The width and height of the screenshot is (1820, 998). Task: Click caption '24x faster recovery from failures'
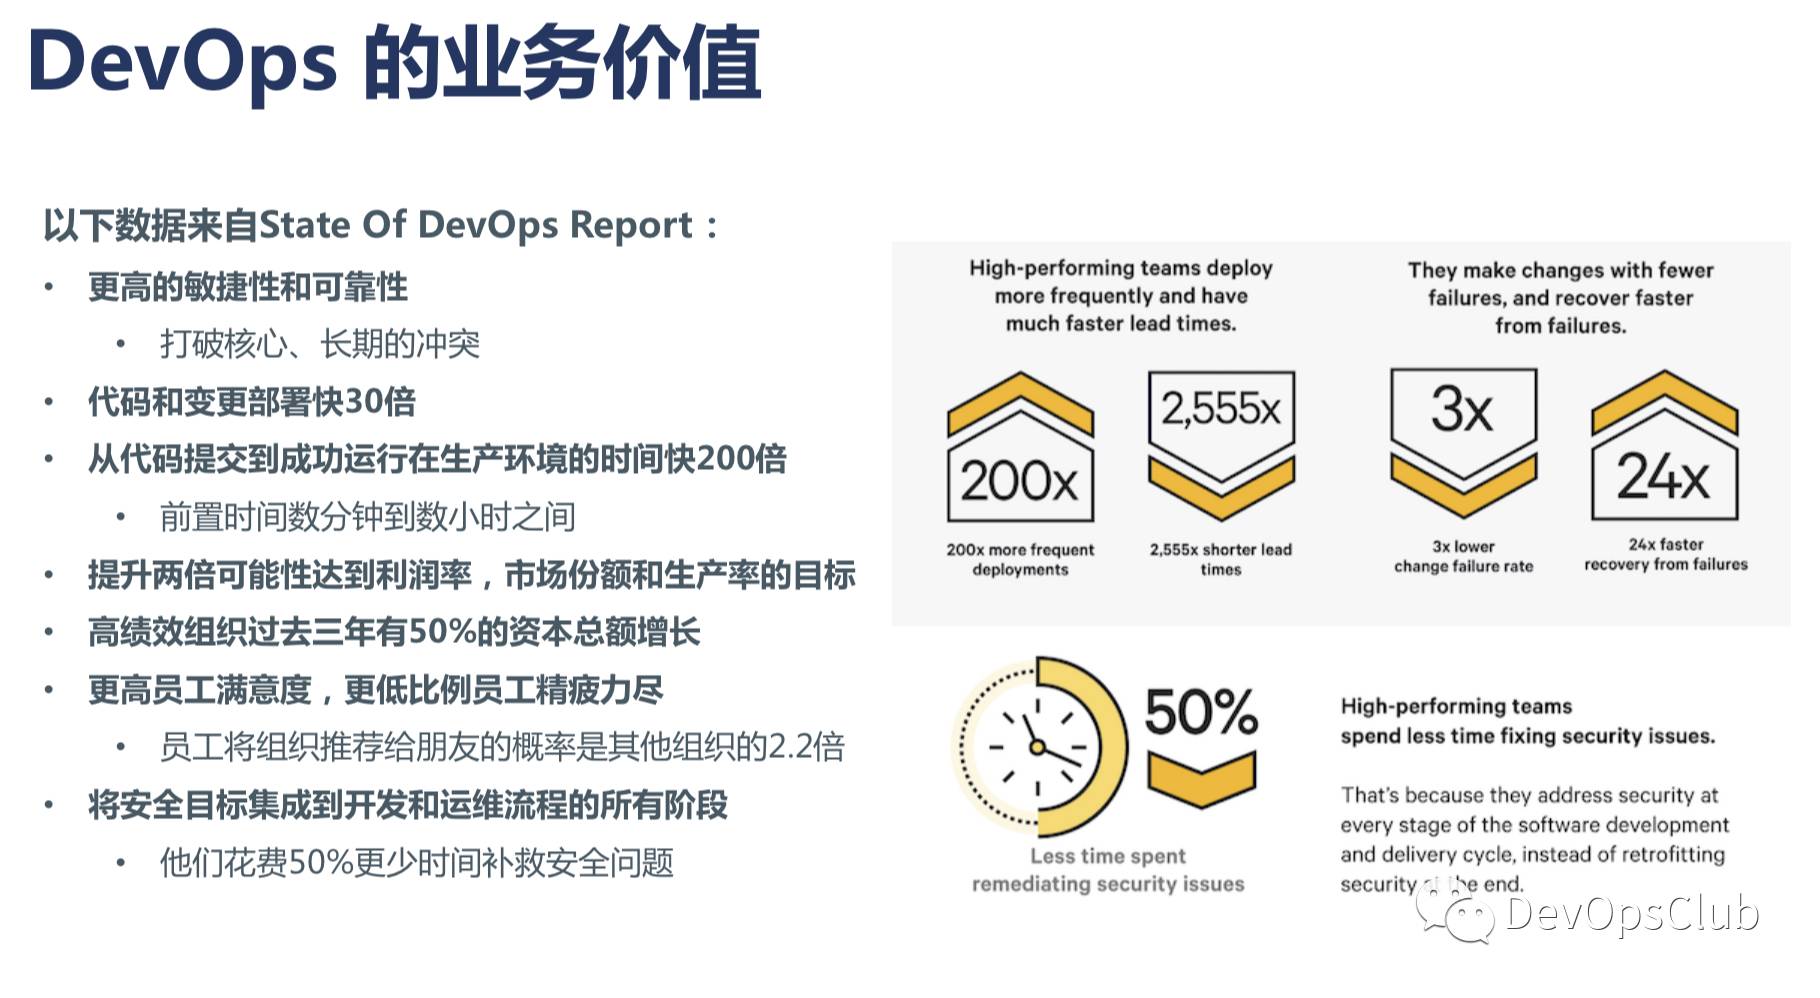click(1666, 554)
